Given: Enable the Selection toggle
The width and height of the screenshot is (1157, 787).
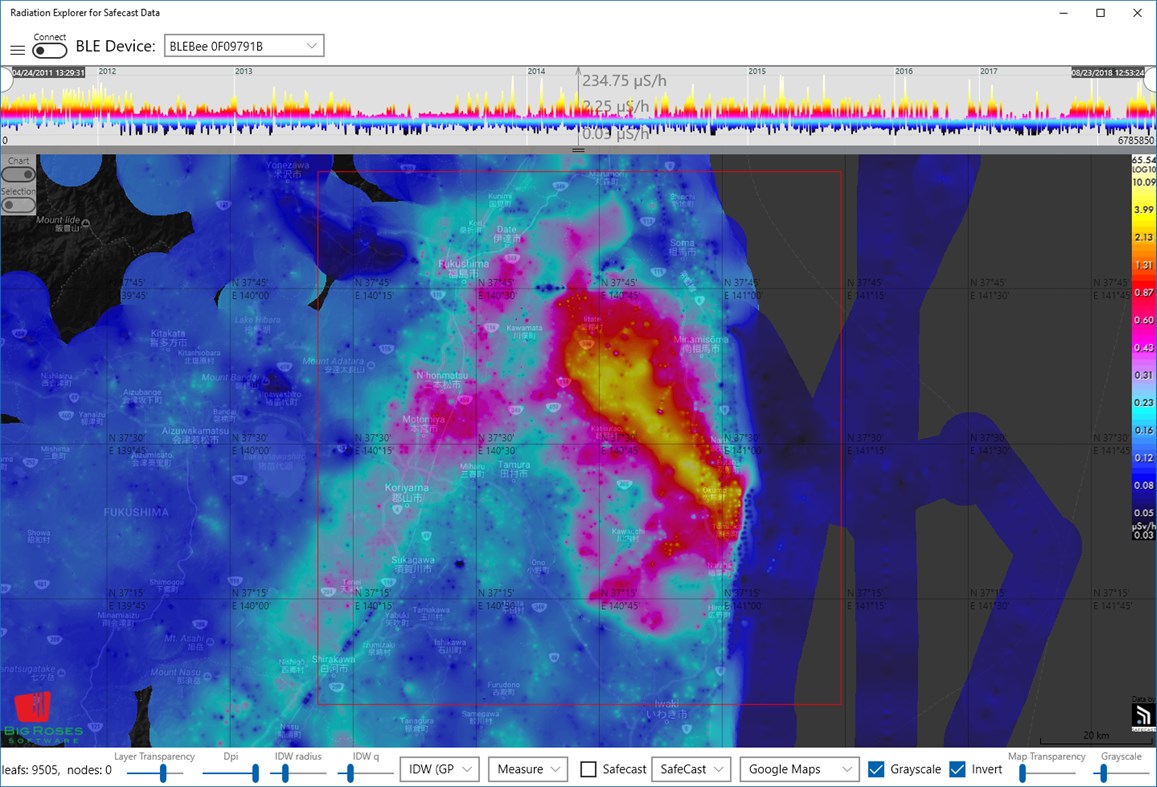Looking at the screenshot, I should pos(19,204).
